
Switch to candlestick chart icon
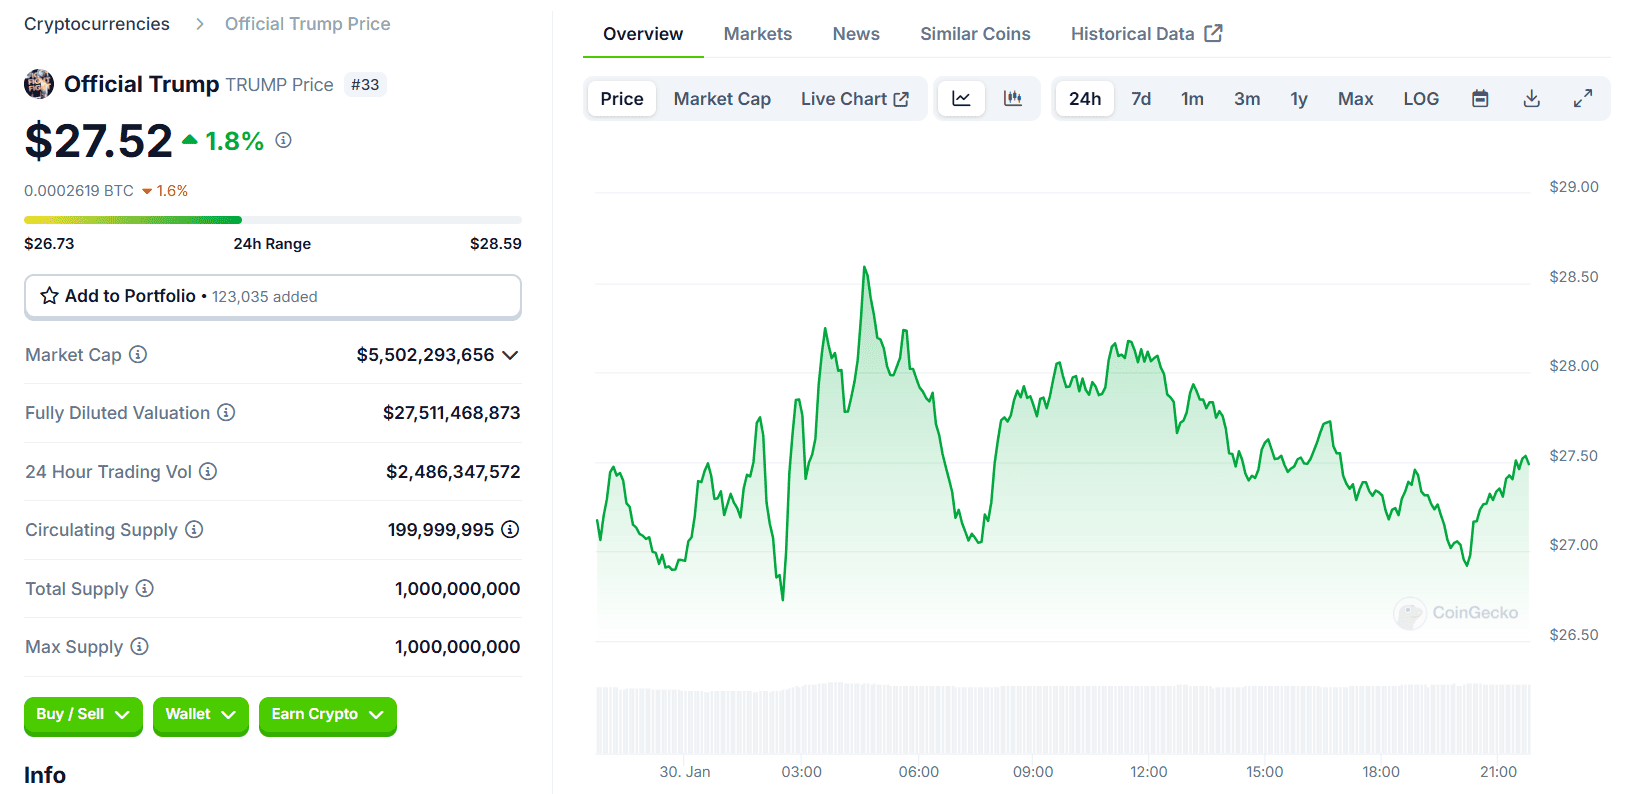click(1013, 99)
